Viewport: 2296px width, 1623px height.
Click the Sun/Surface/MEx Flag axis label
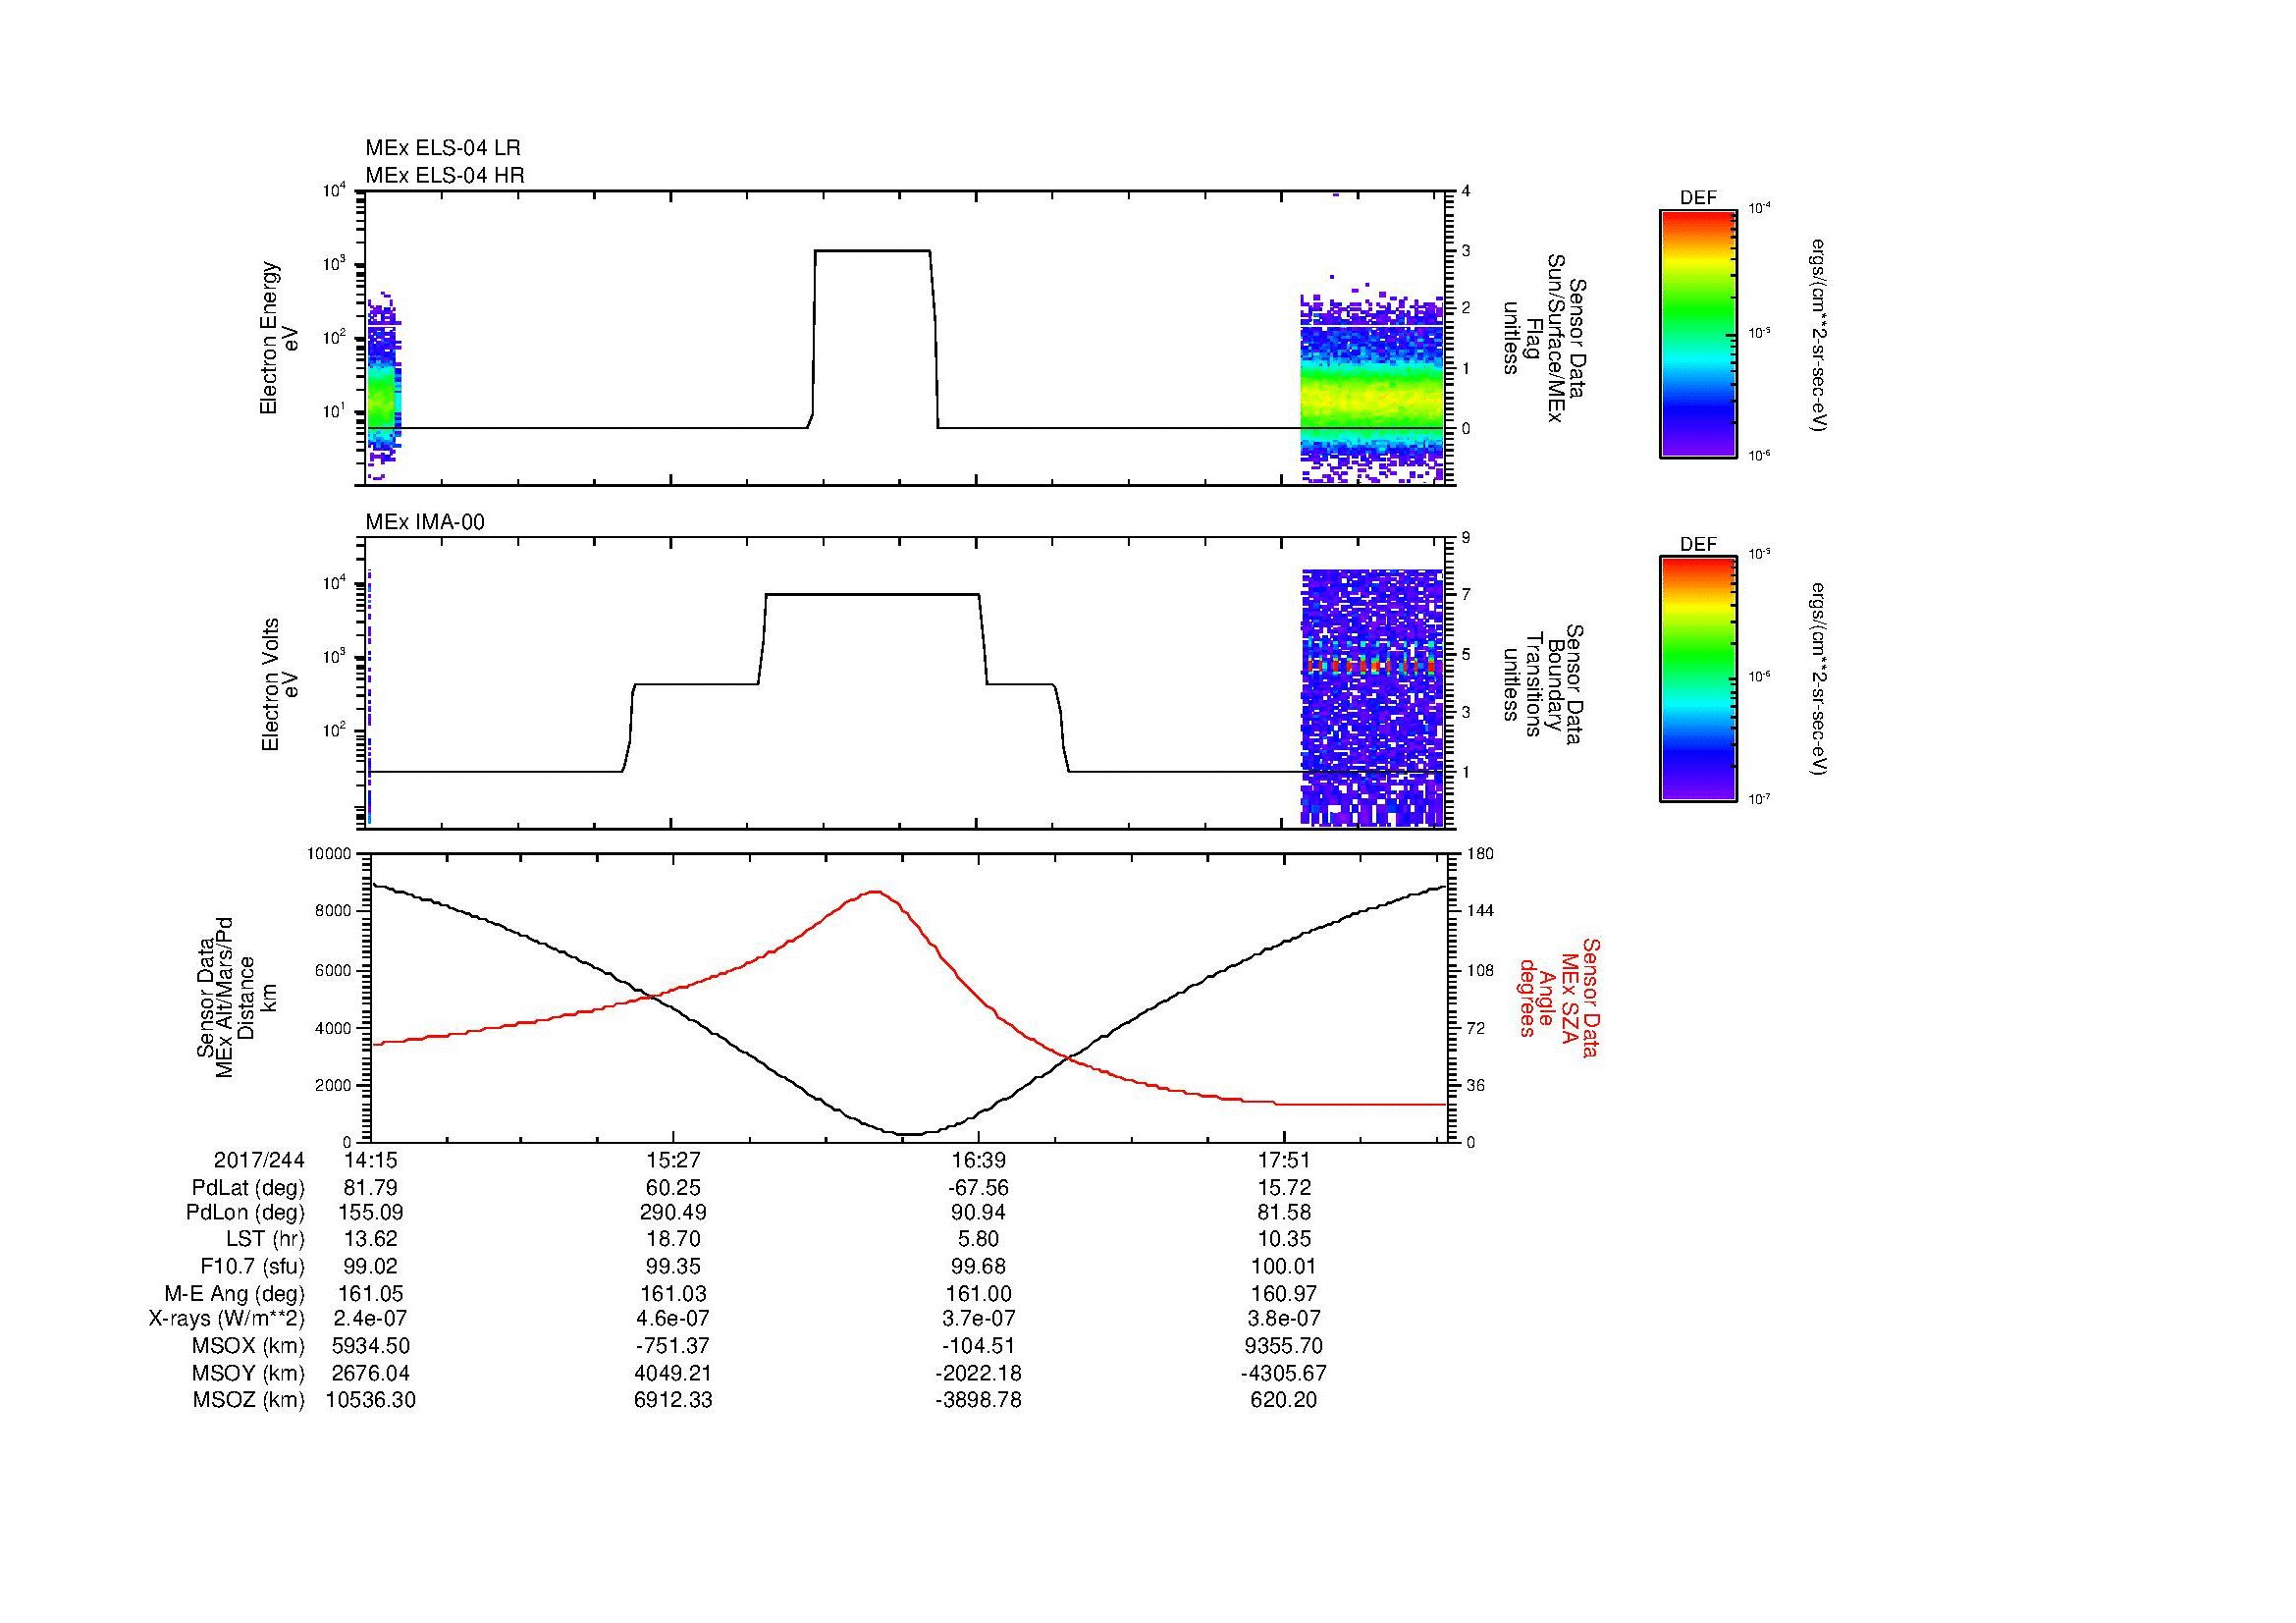1545,338
